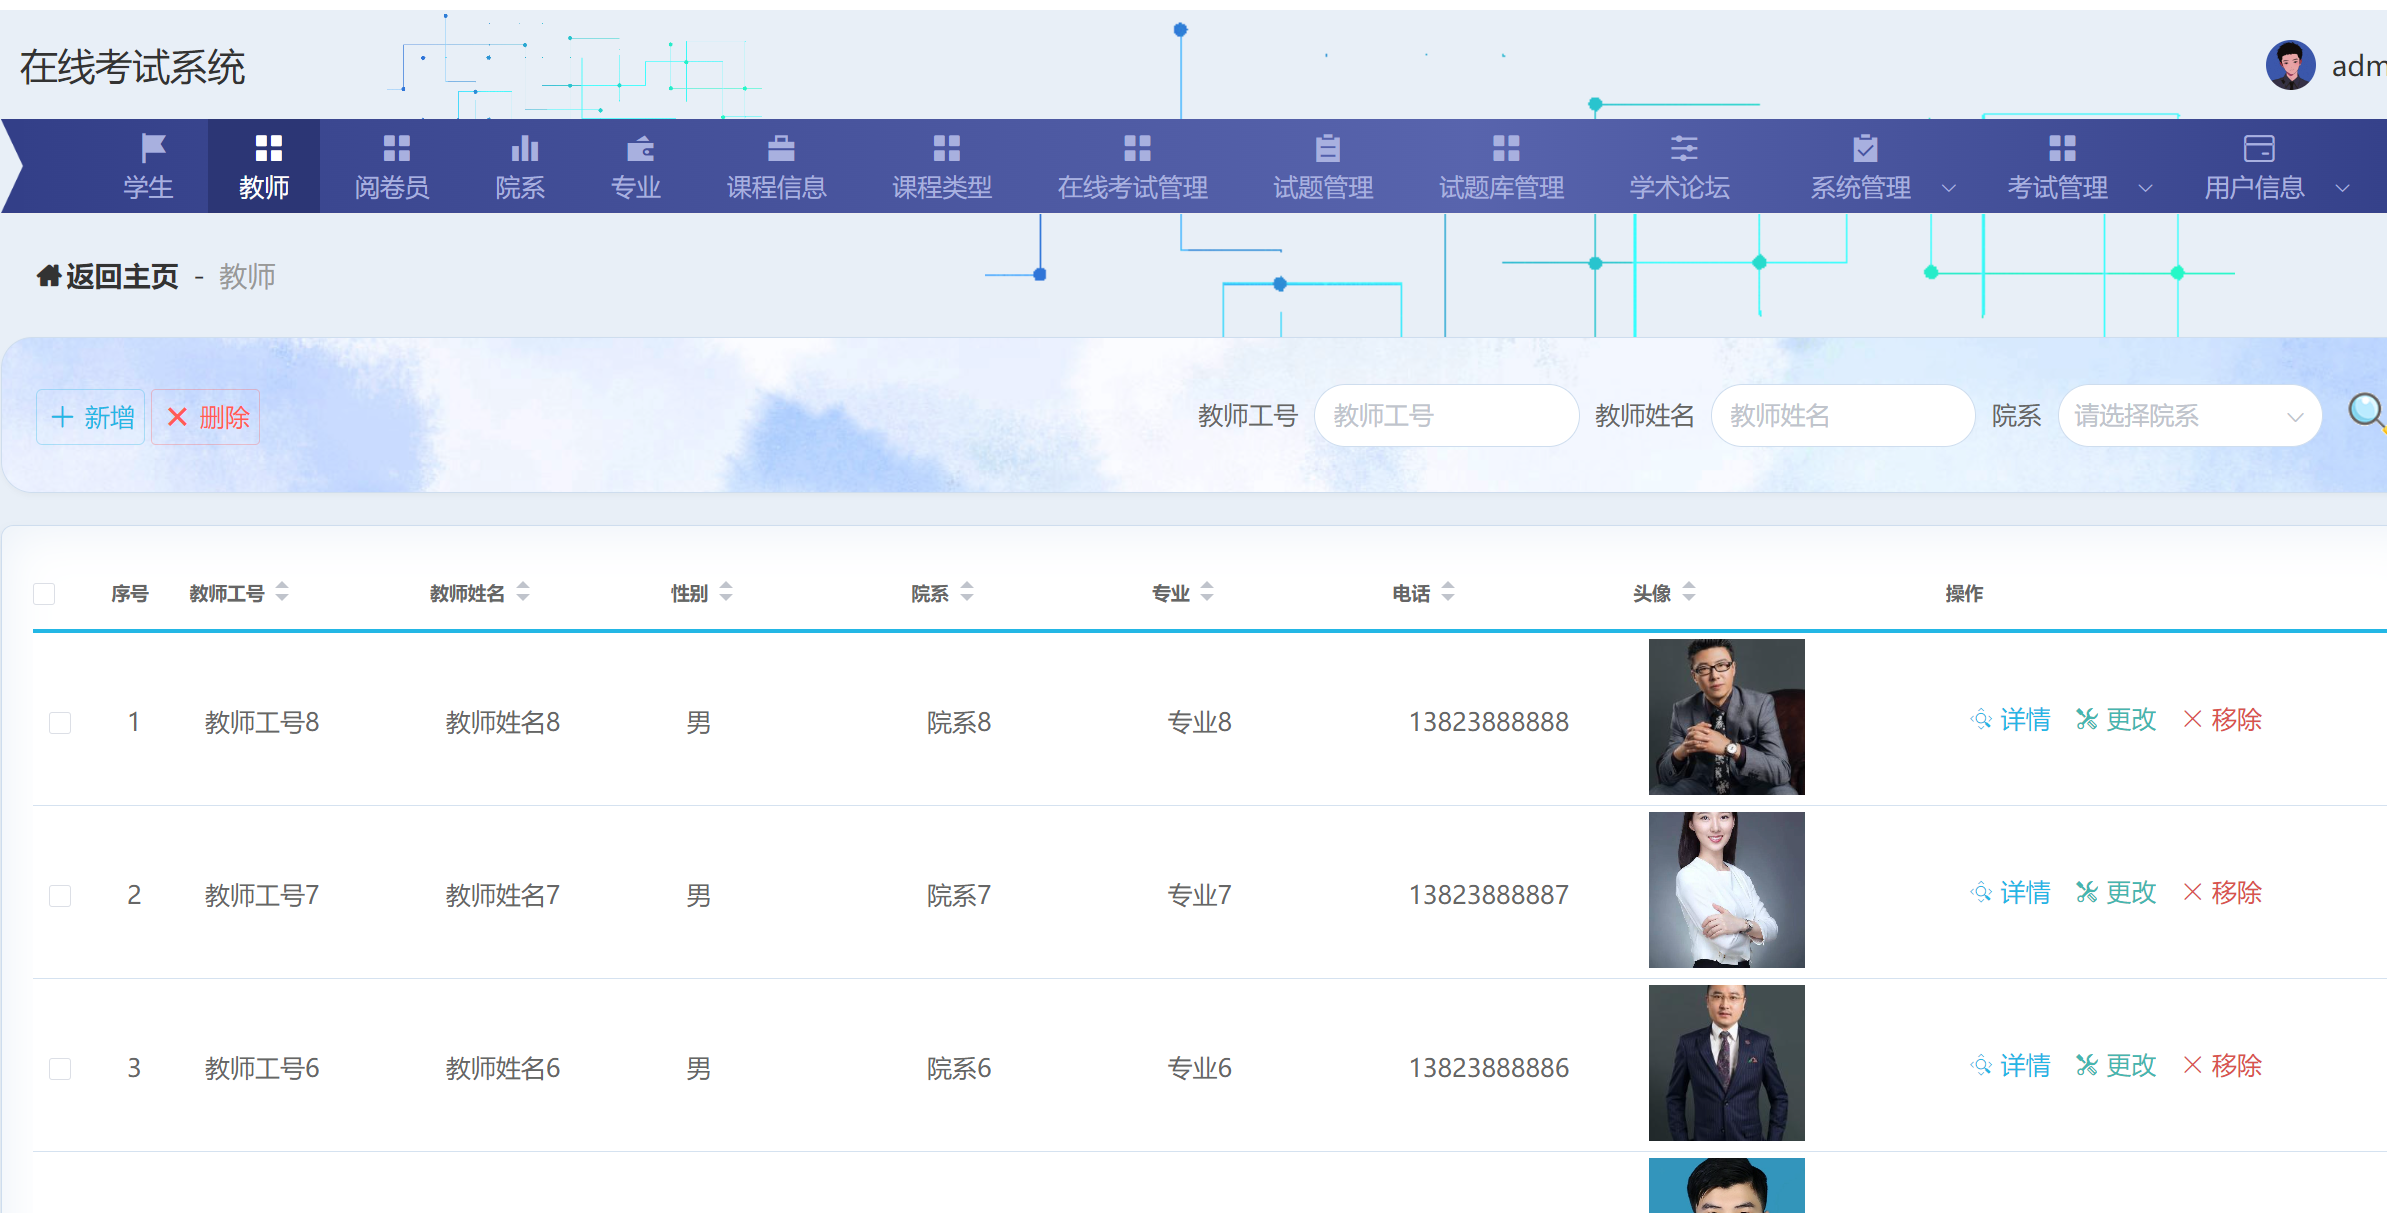Click the clipboard icon above 试题管理

(1327, 148)
